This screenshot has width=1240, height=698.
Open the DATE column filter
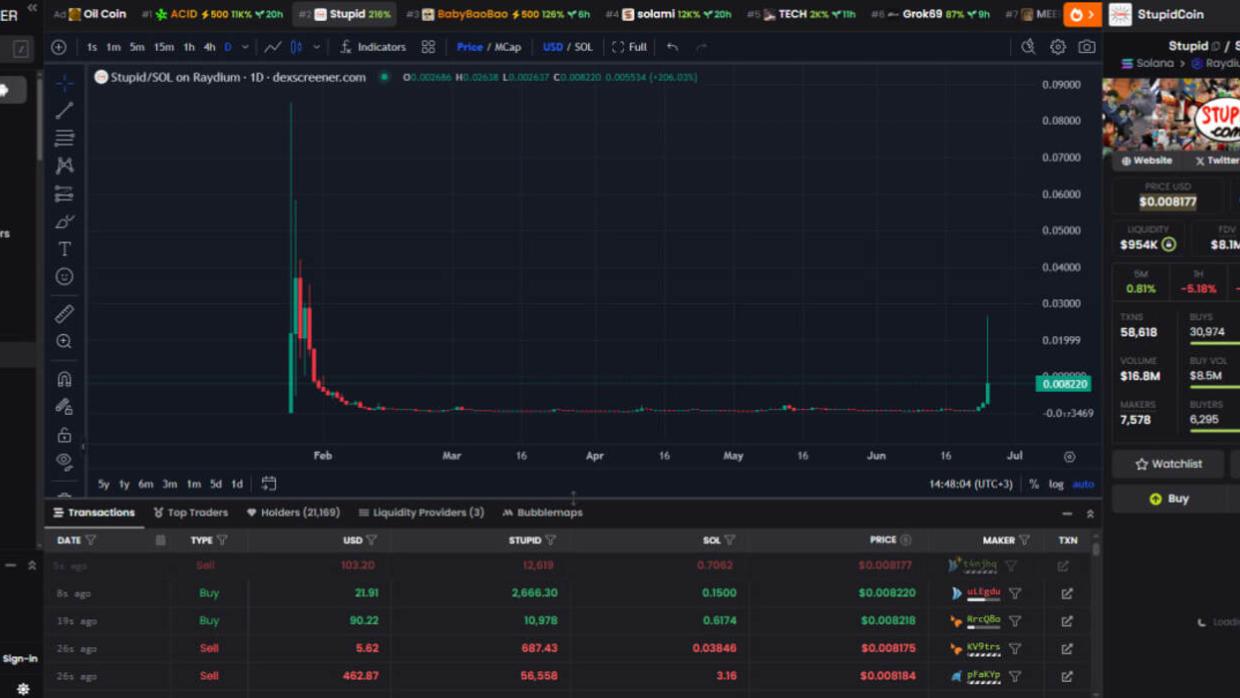click(x=91, y=540)
